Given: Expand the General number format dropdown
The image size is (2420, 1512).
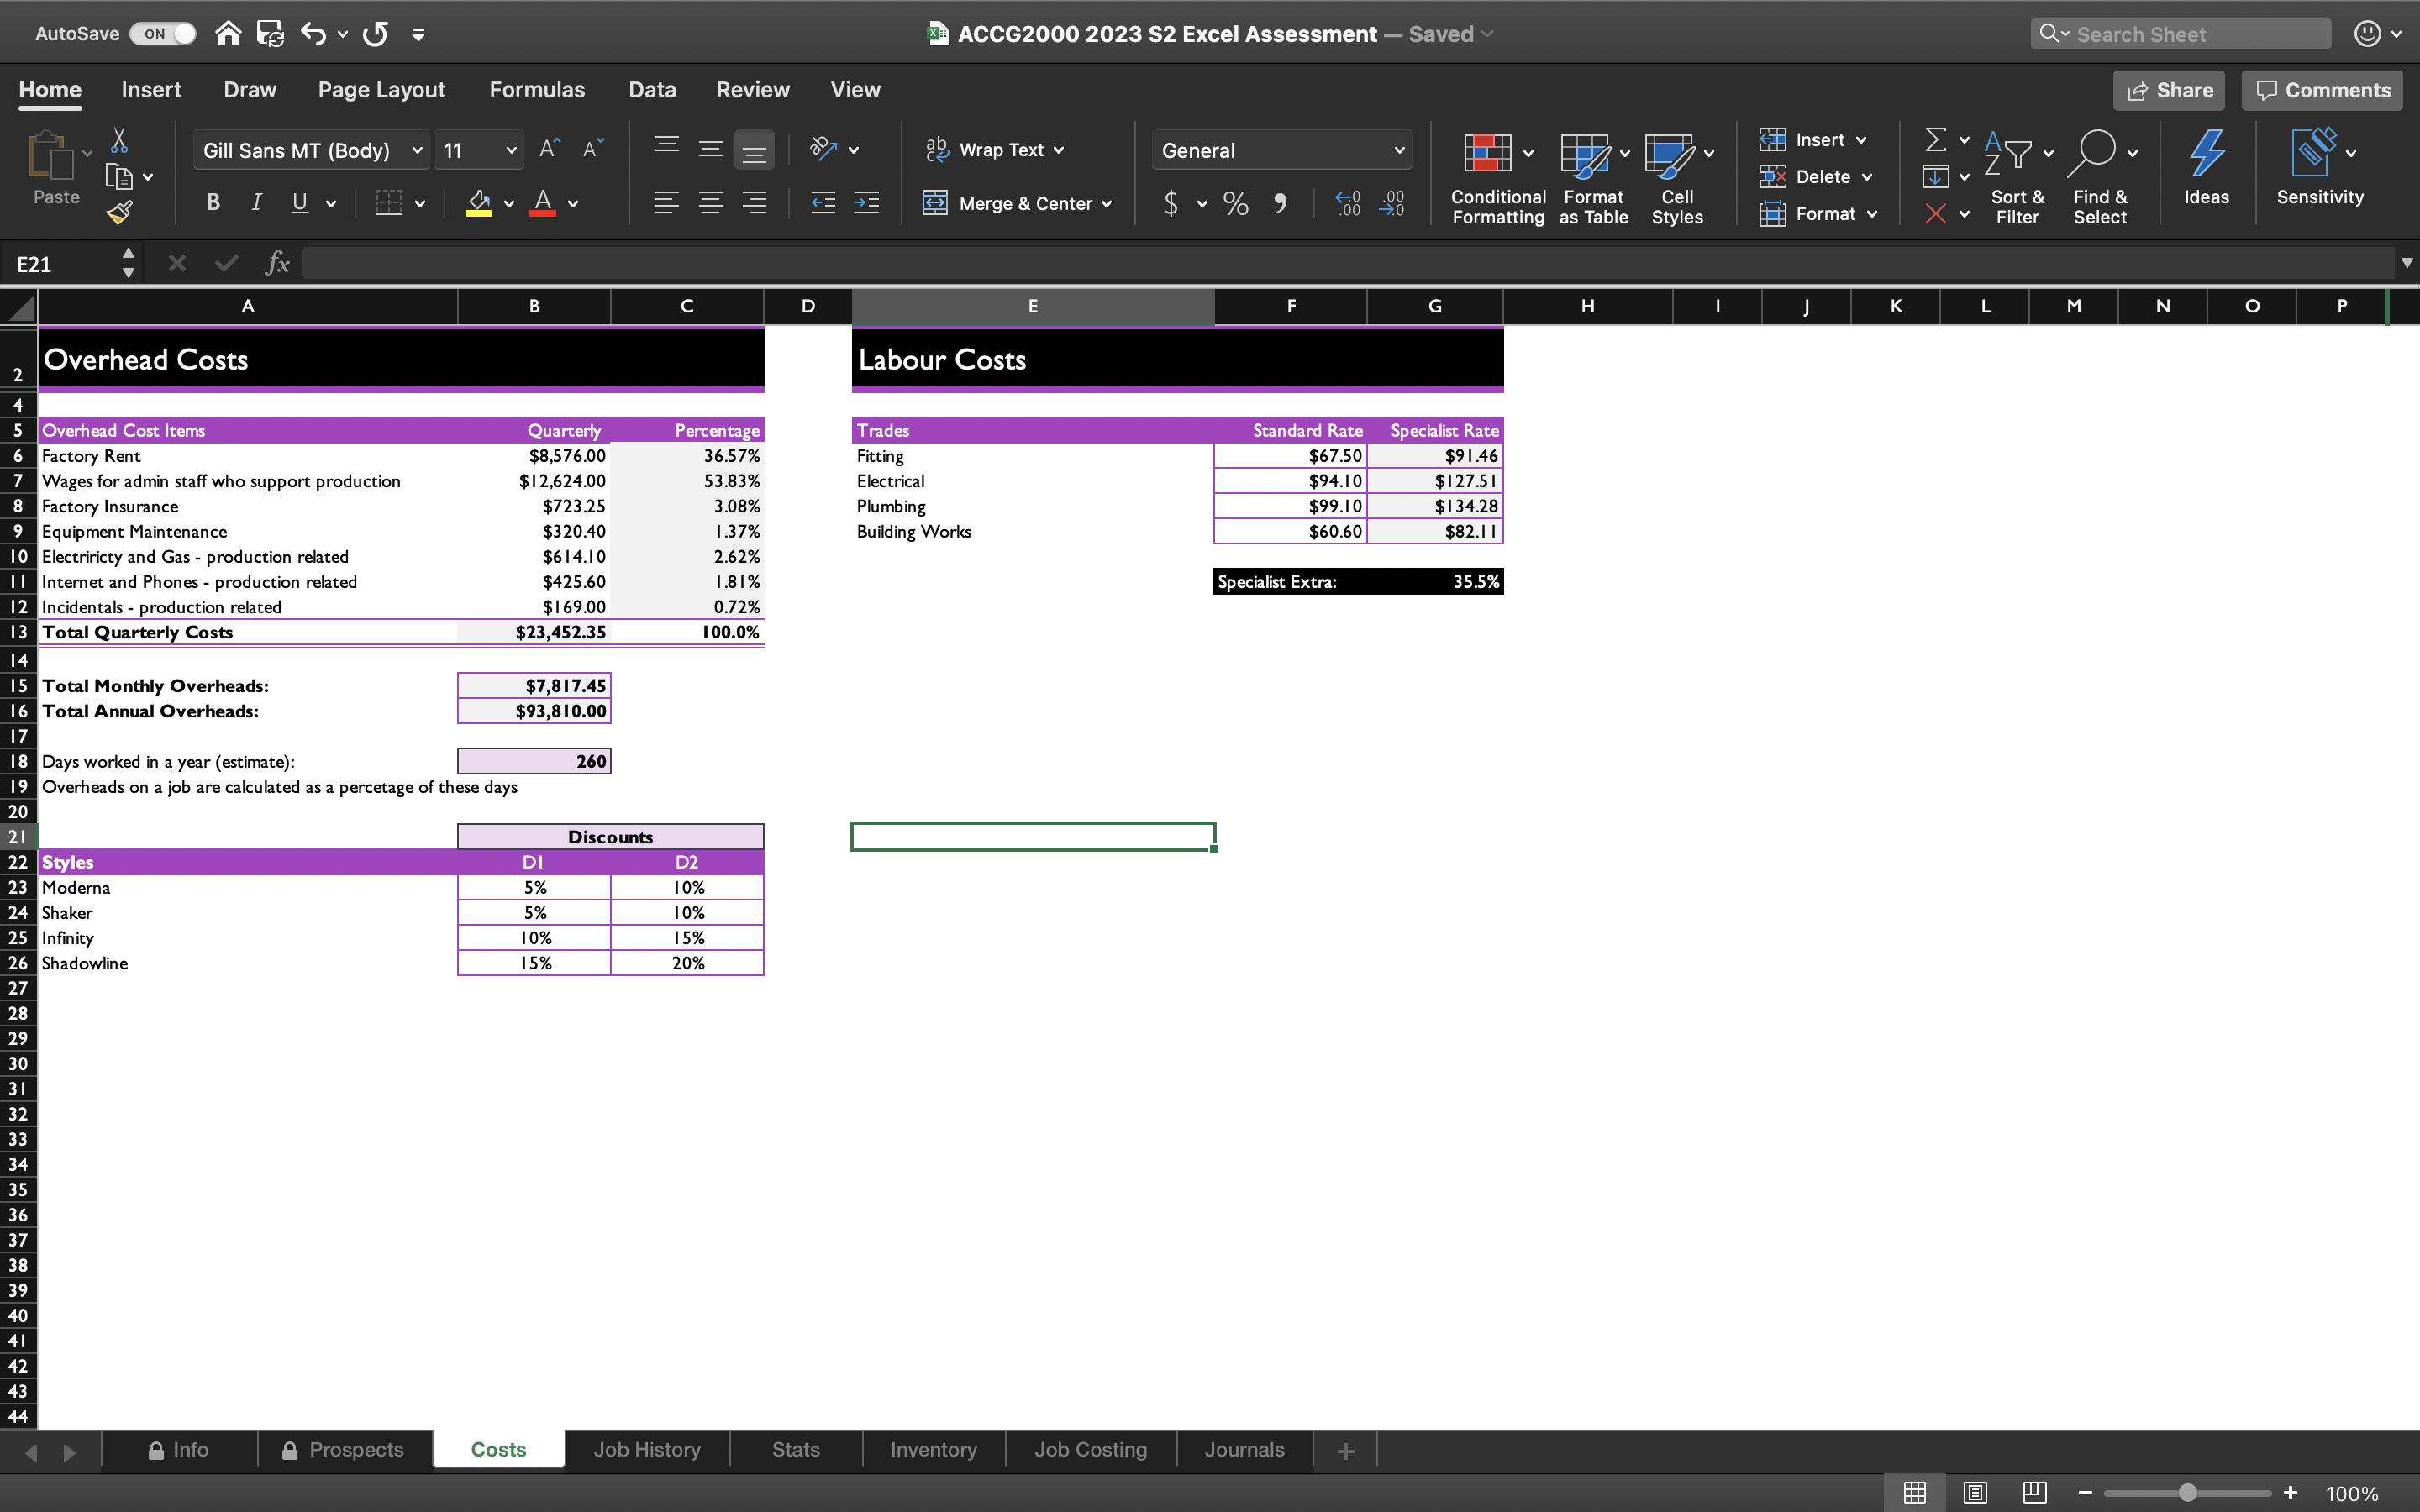Looking at the screenshot, I should pos(1398,150).
